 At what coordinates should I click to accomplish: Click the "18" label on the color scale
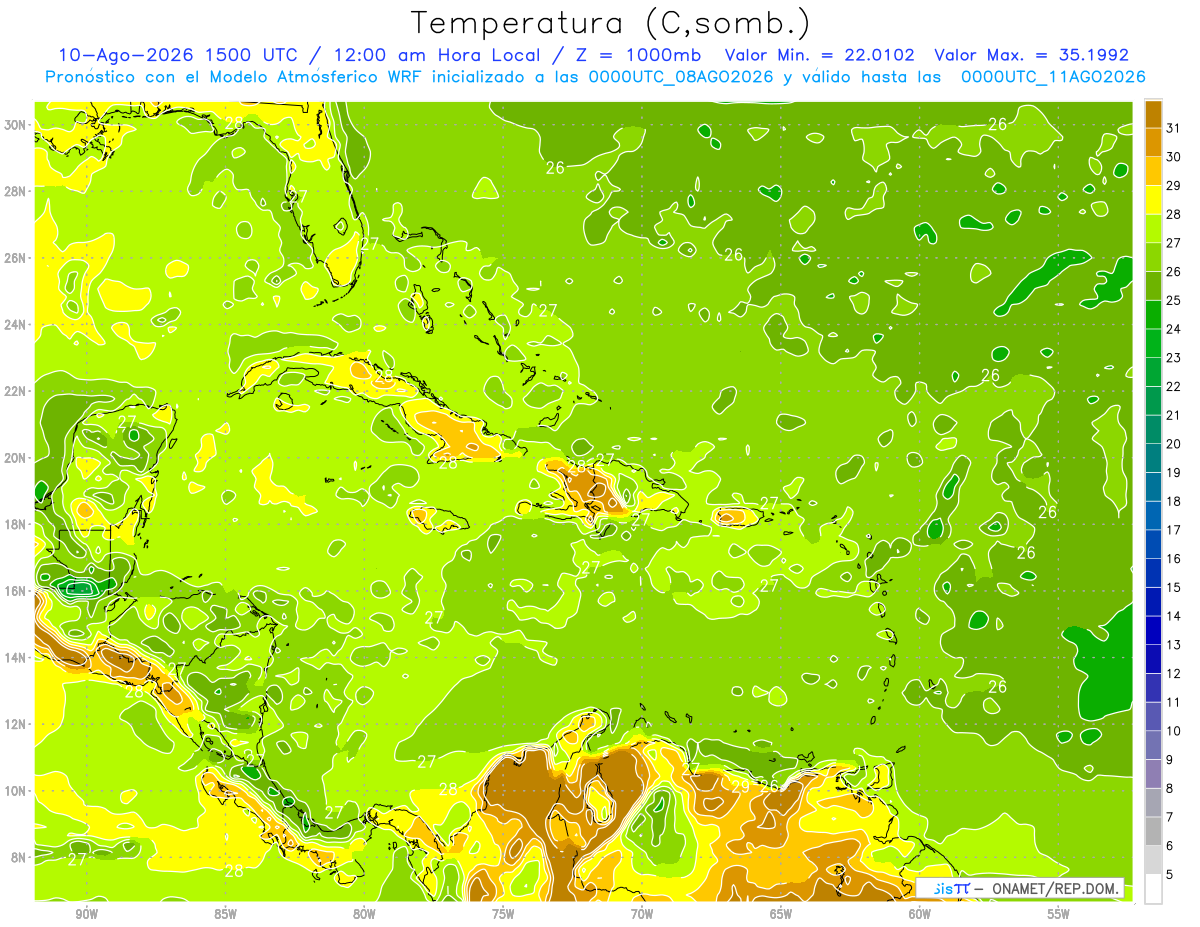click(x=1173, y=501)
